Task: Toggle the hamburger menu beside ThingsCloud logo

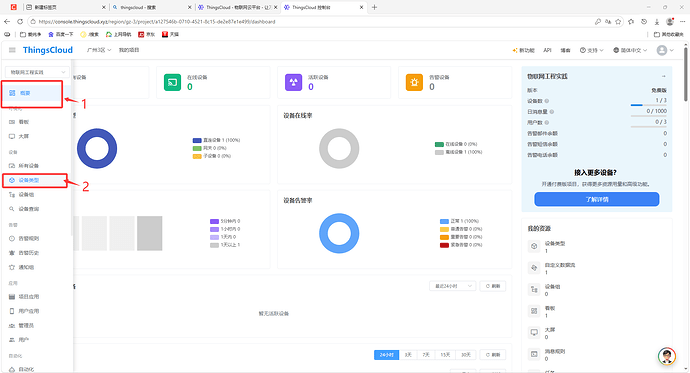Action: point(12,50)
